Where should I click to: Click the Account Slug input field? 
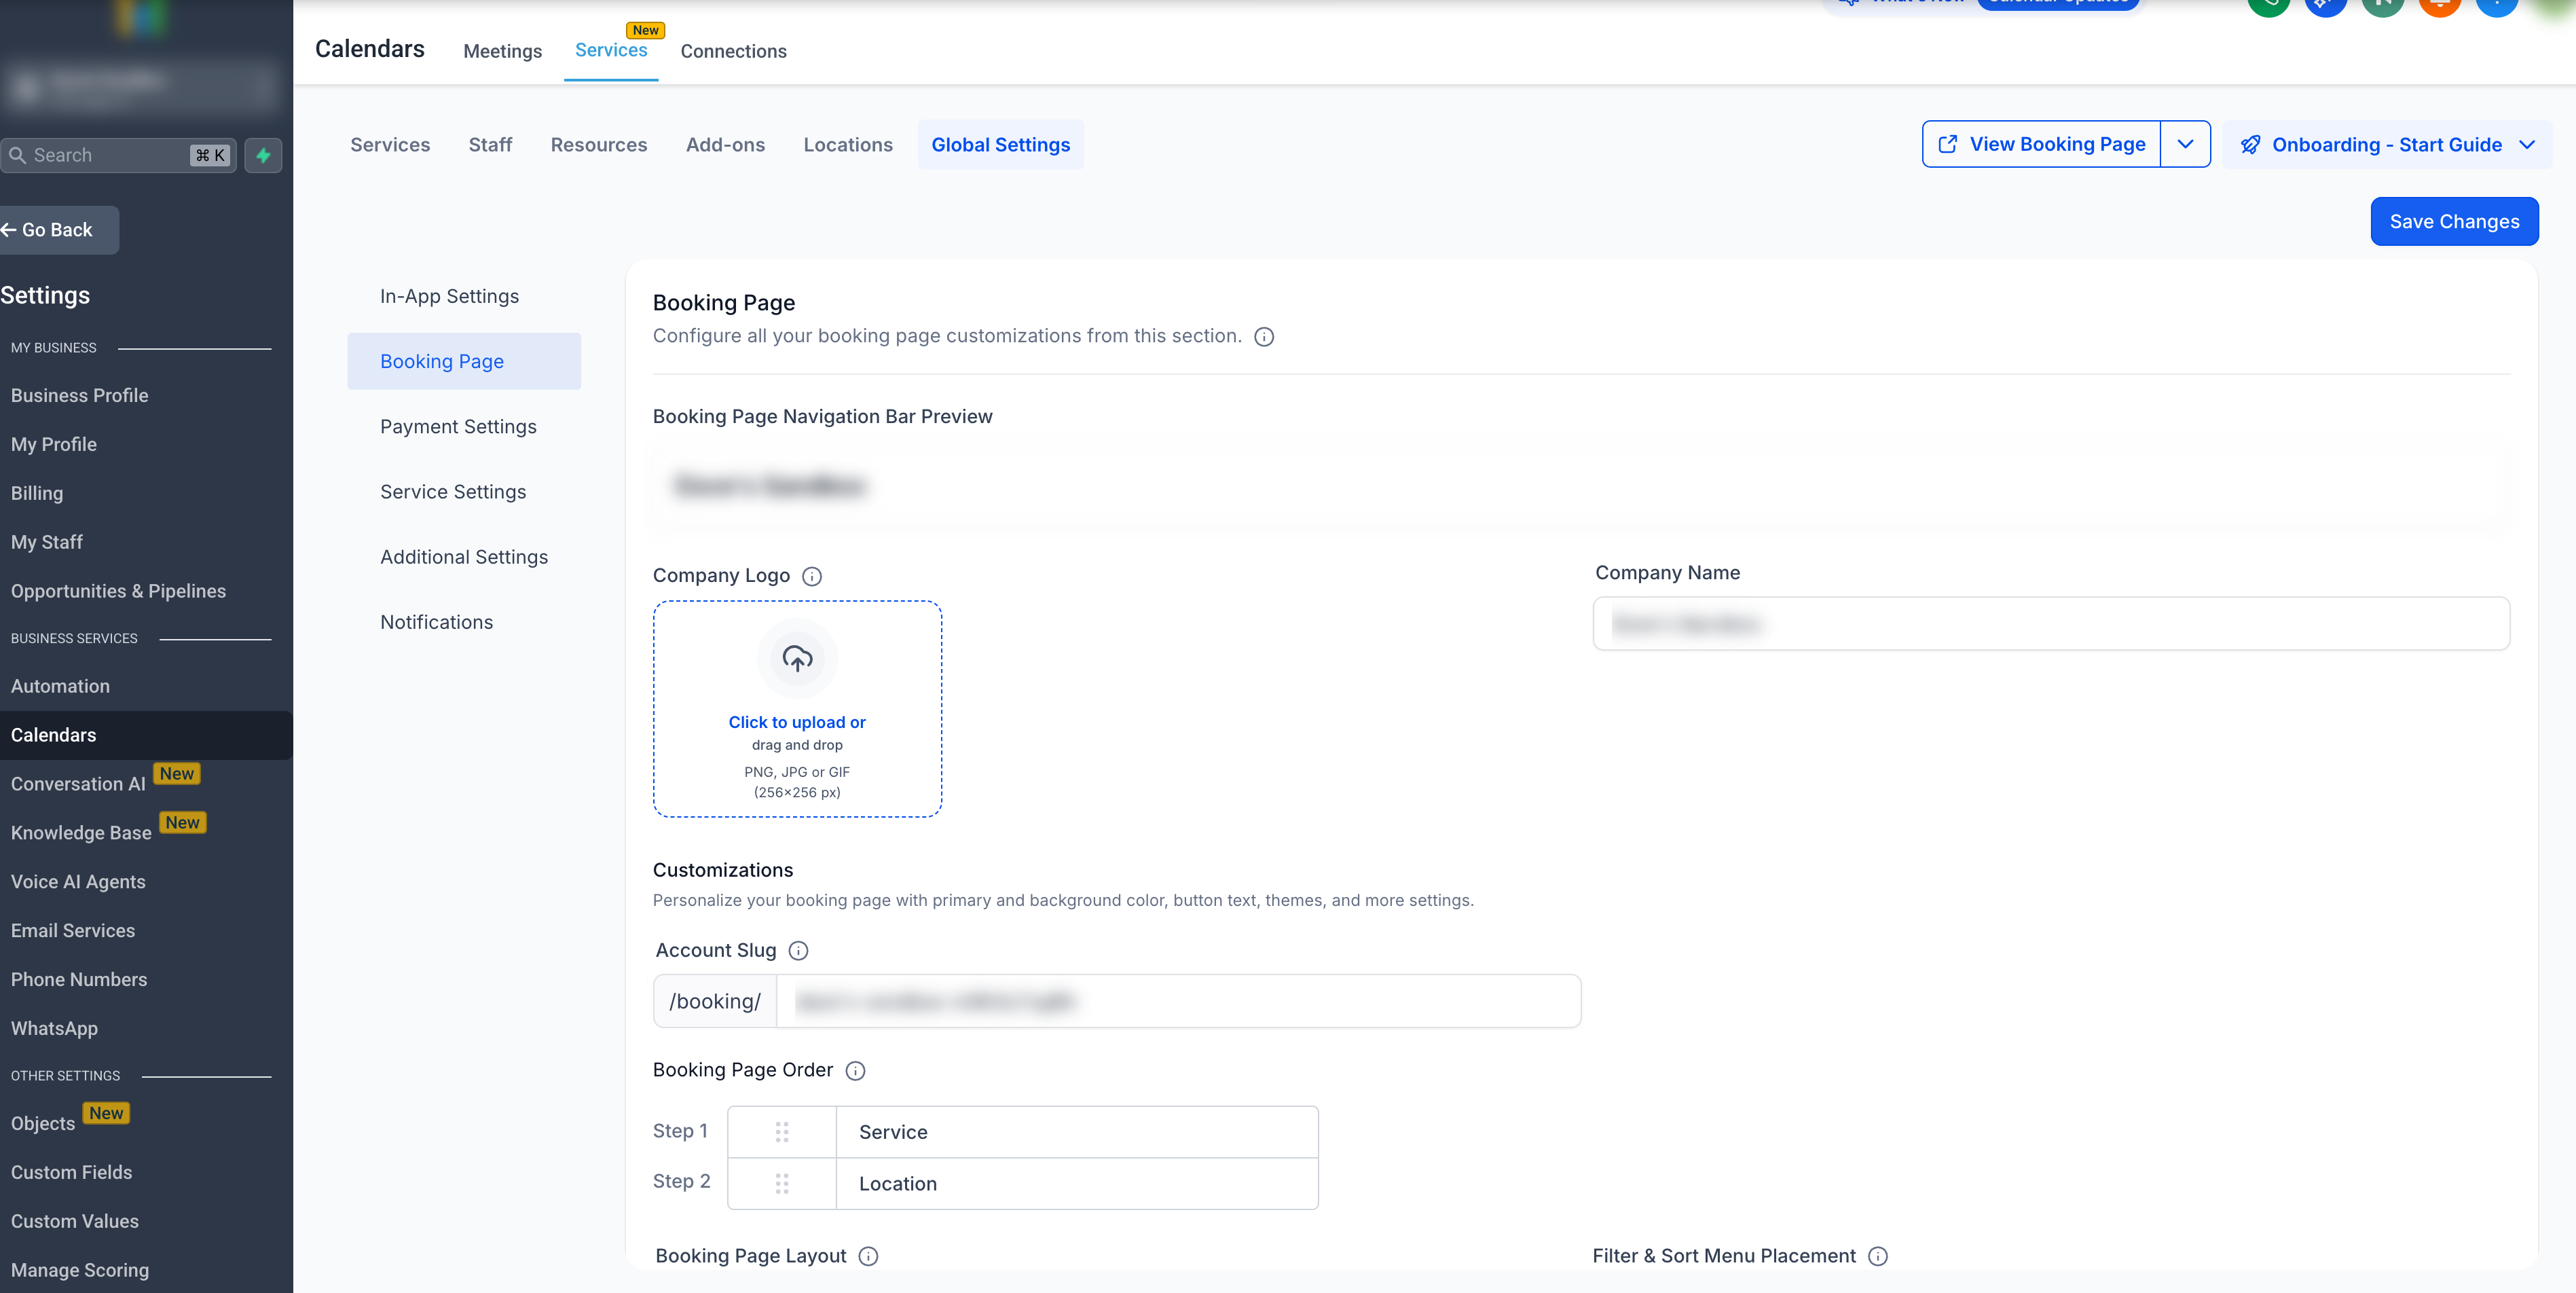tap(1178, 1001)
